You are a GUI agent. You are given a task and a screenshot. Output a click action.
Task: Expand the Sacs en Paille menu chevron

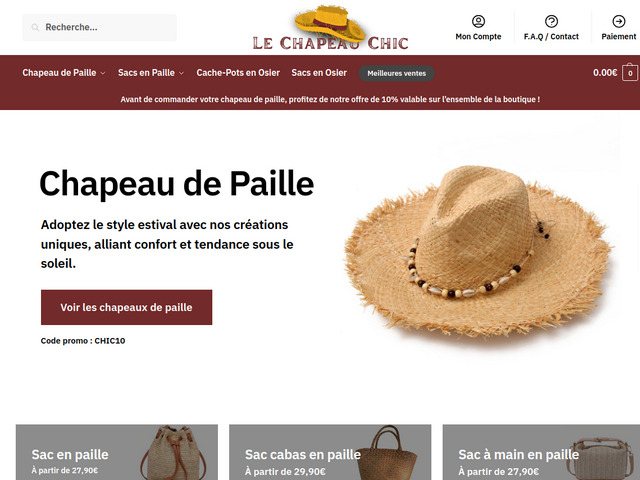pos(181,73)
